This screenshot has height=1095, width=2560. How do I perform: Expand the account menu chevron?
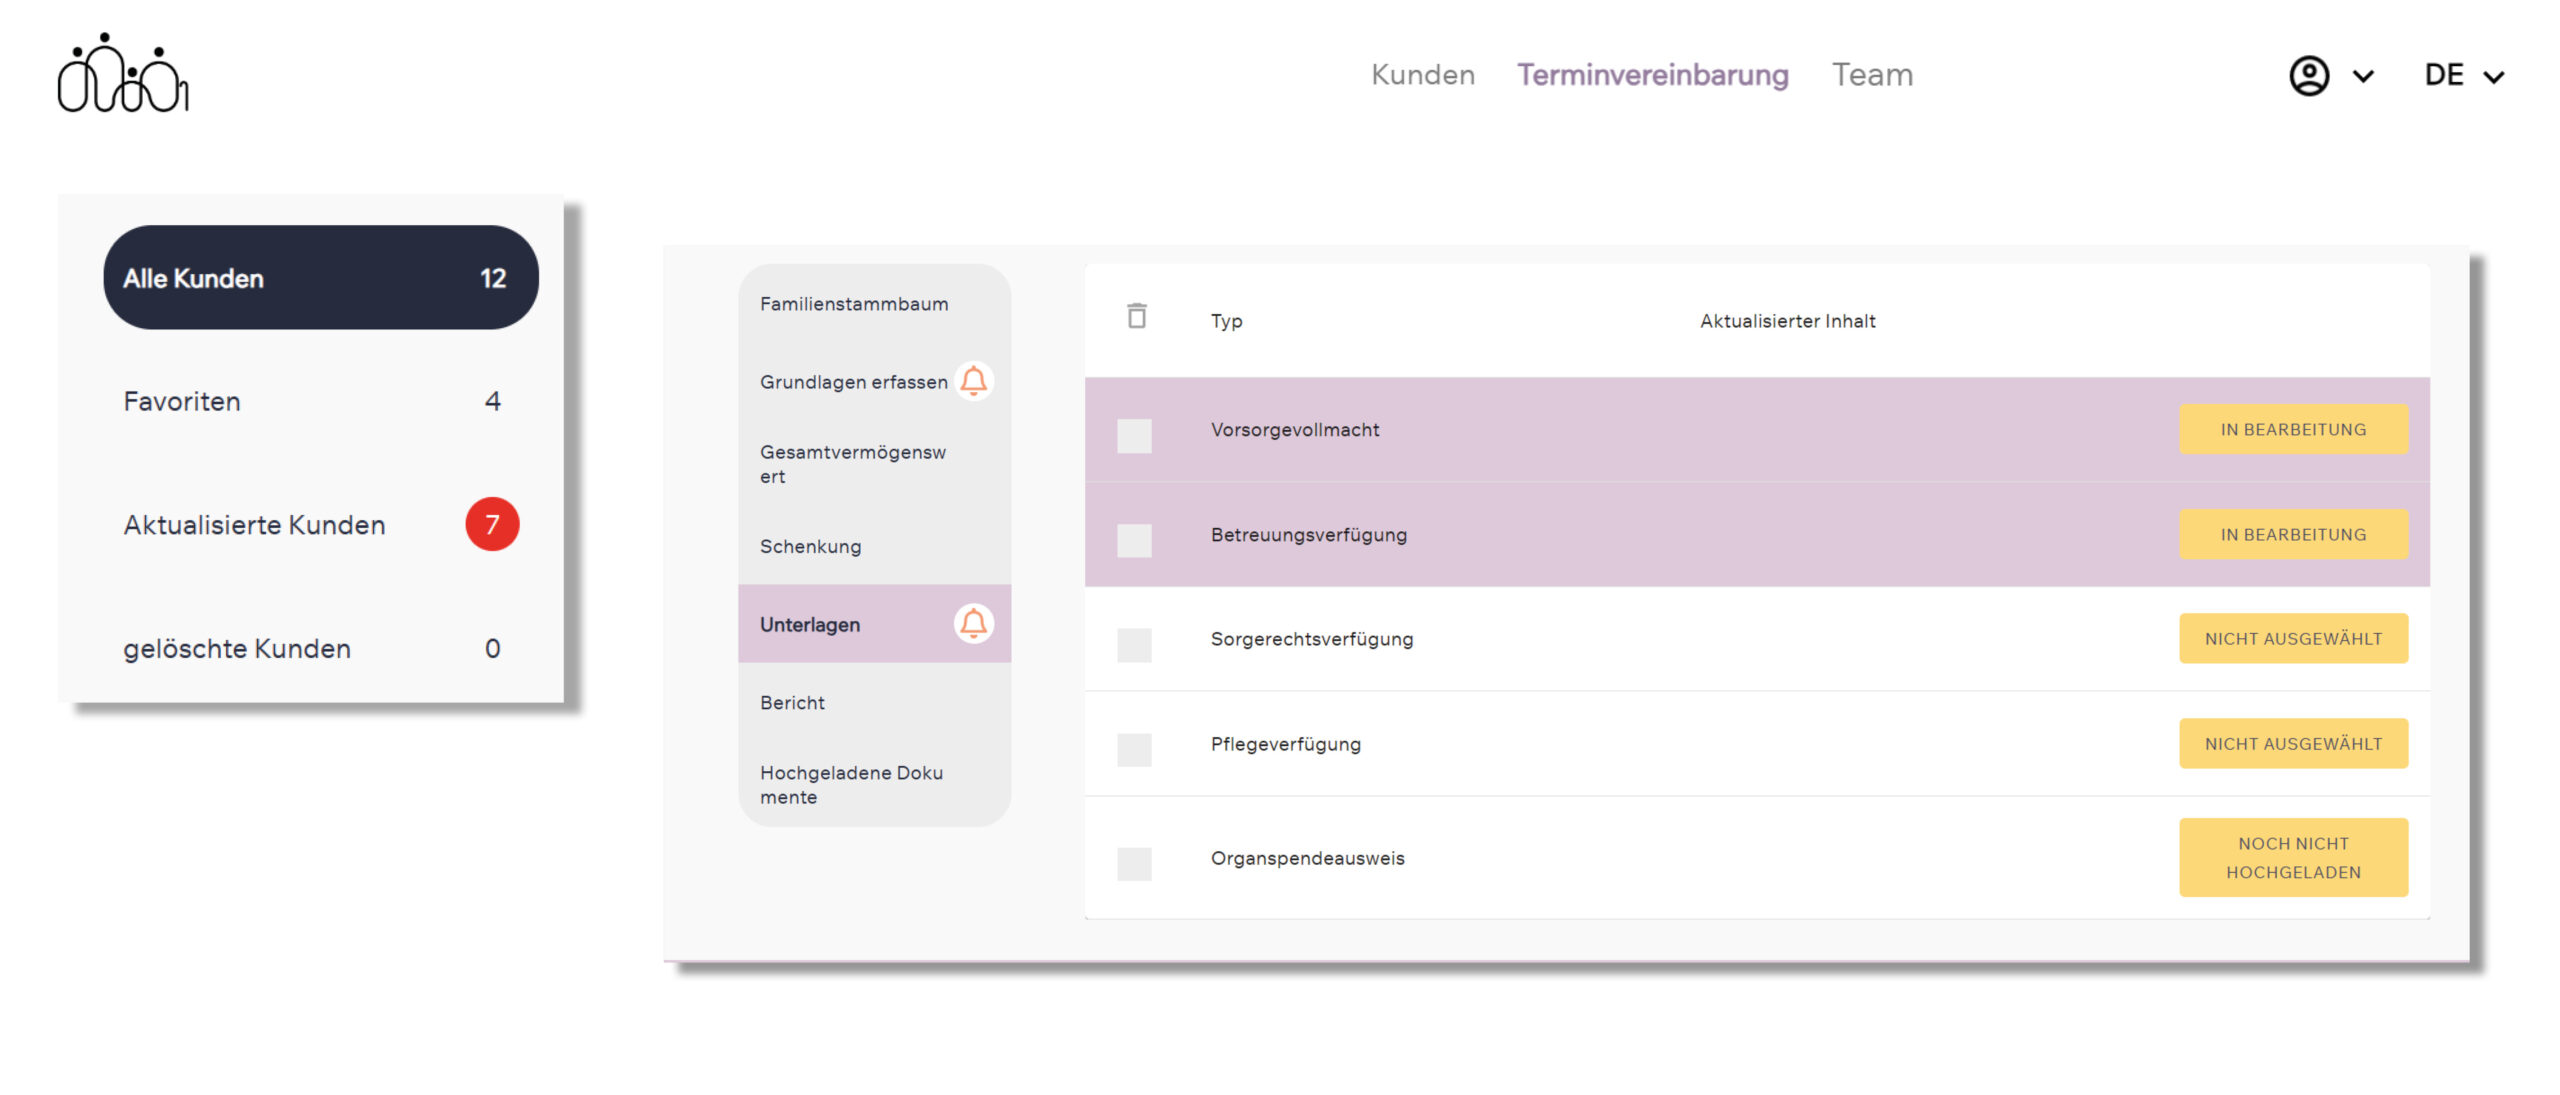(x=2363, y=77)
